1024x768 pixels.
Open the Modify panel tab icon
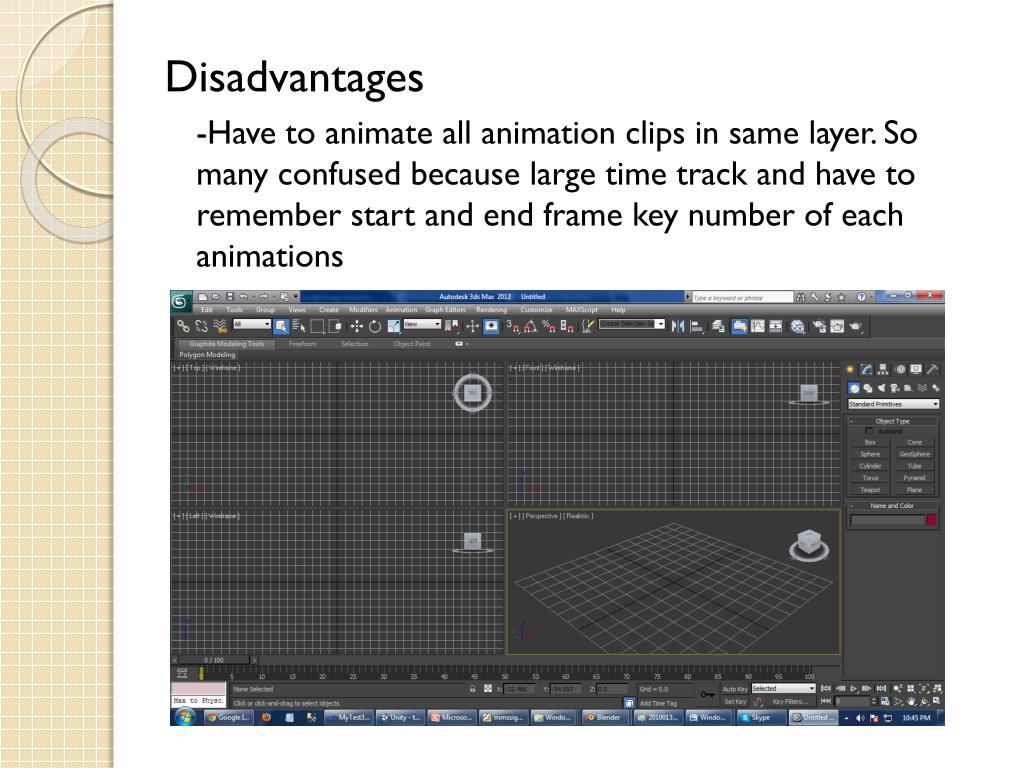[x=867, y=369]
